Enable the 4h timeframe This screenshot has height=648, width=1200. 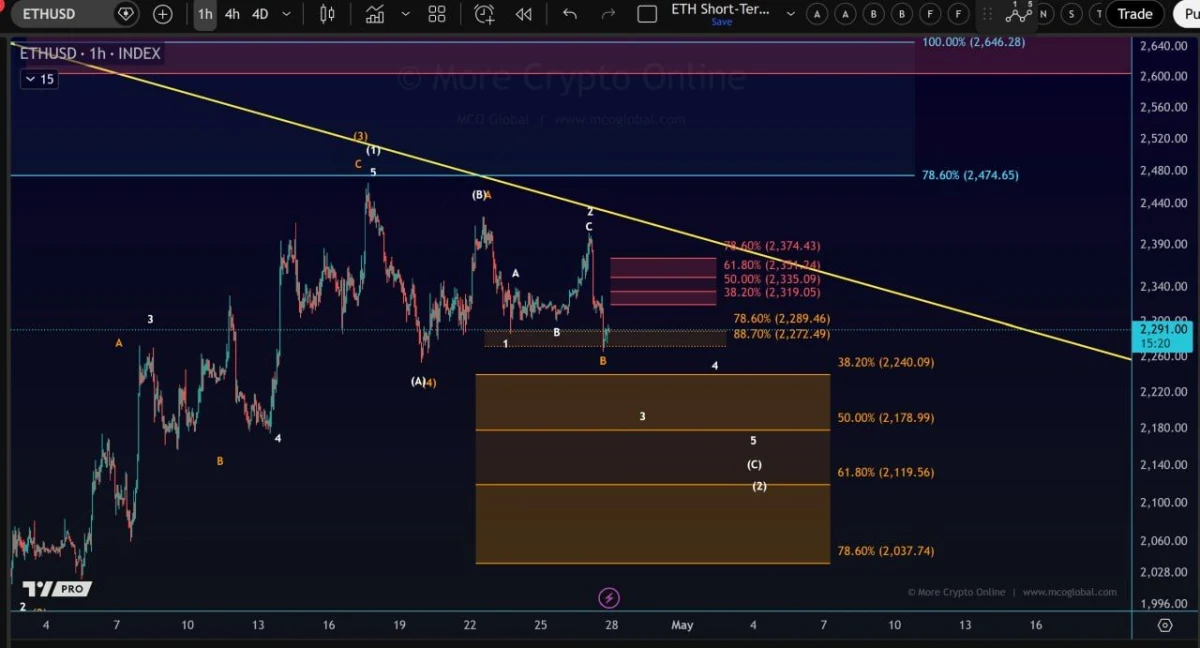(x=232, y=14)
